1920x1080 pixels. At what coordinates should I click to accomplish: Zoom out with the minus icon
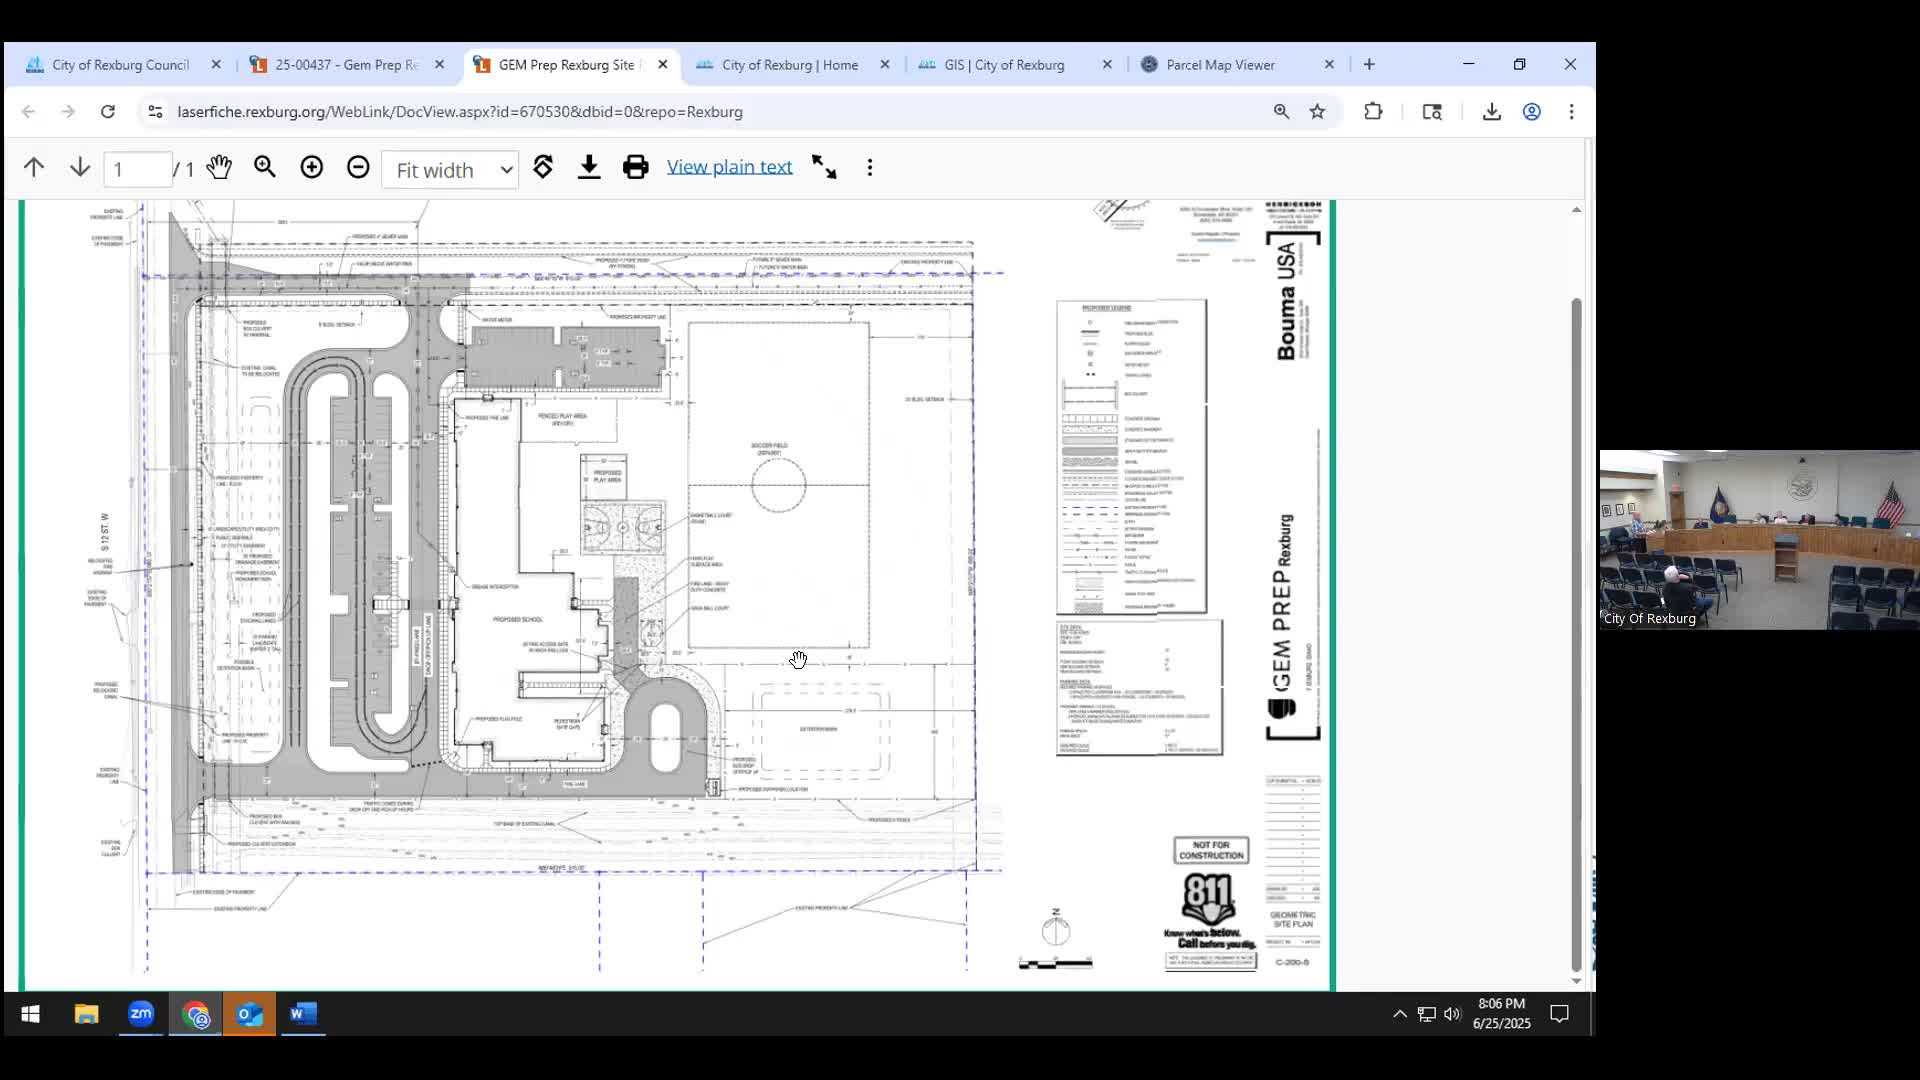pyautogui.click(x=358, y=167)
